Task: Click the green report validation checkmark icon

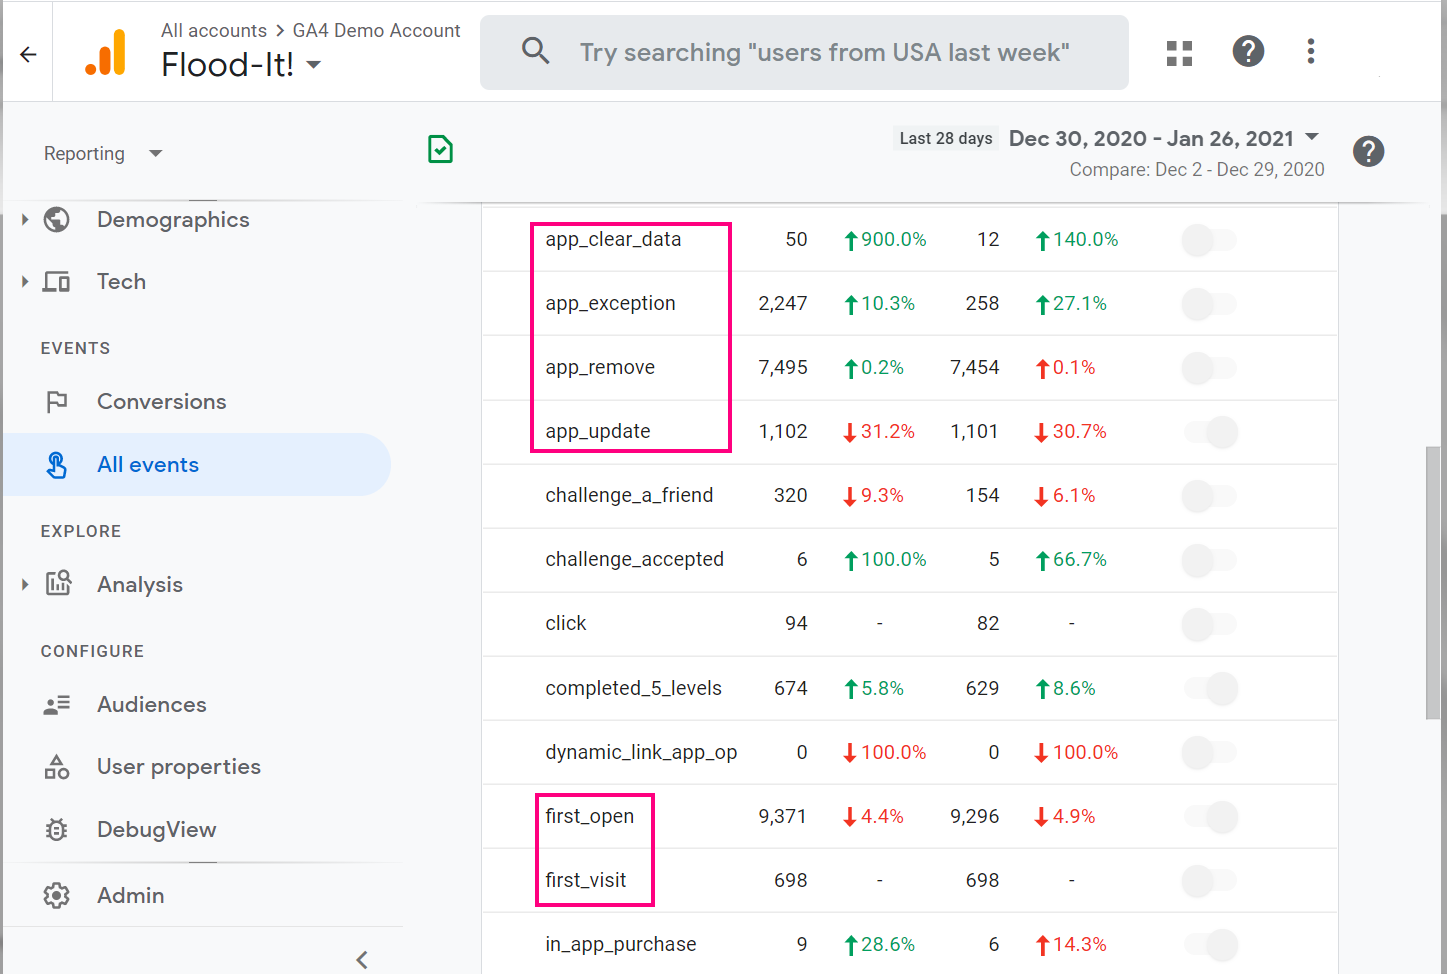Action: (x=440, y=150)
